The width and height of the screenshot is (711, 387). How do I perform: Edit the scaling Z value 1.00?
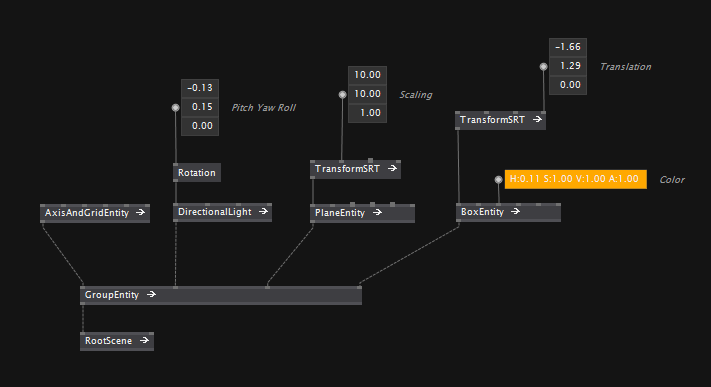point(367,113)
